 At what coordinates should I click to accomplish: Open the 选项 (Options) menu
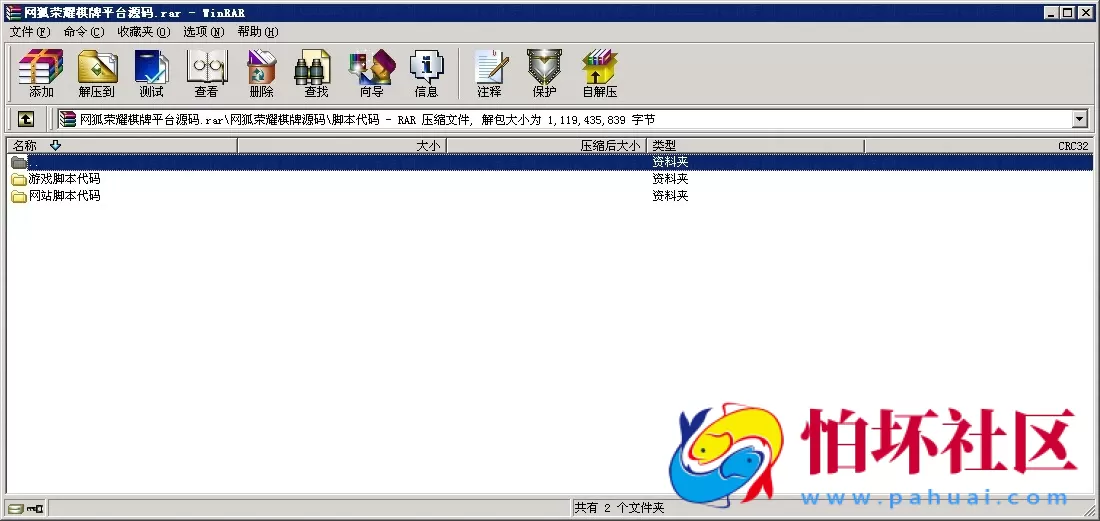(203, 32)
